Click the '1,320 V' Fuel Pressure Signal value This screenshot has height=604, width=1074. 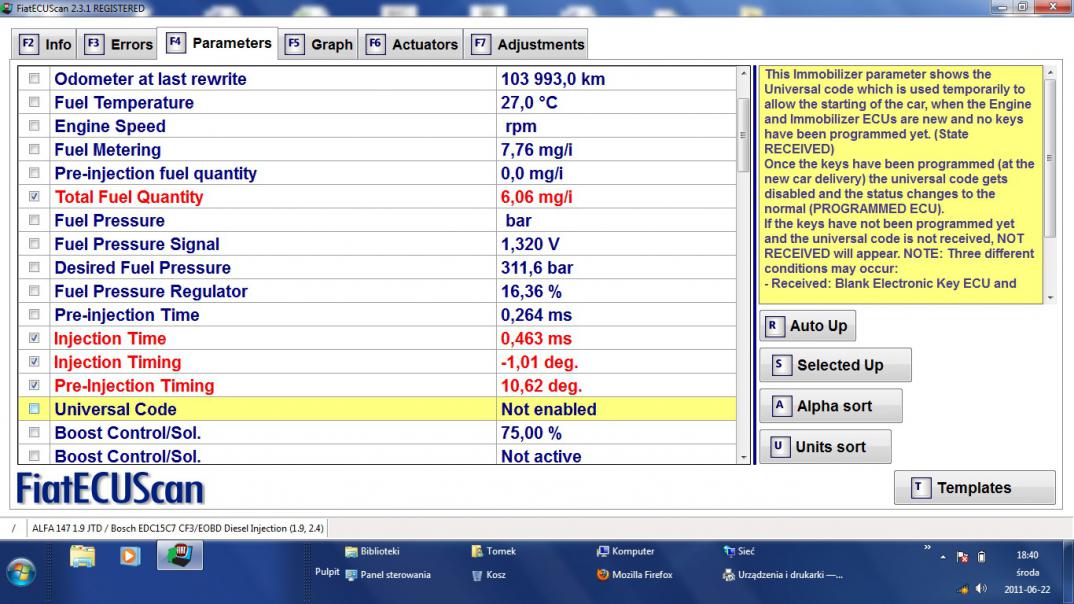click(x=530, y=244)
